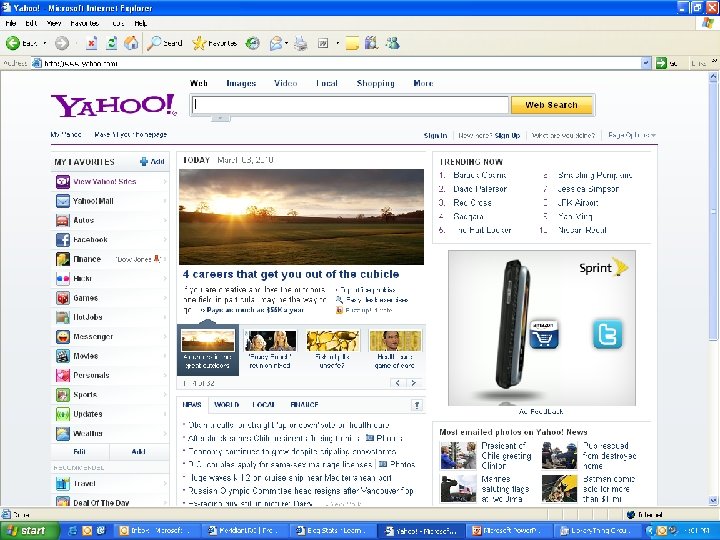Viewport: 720px width, 540px height.
Task: Open the Favorites menu in menu bar
Action: 85,23
